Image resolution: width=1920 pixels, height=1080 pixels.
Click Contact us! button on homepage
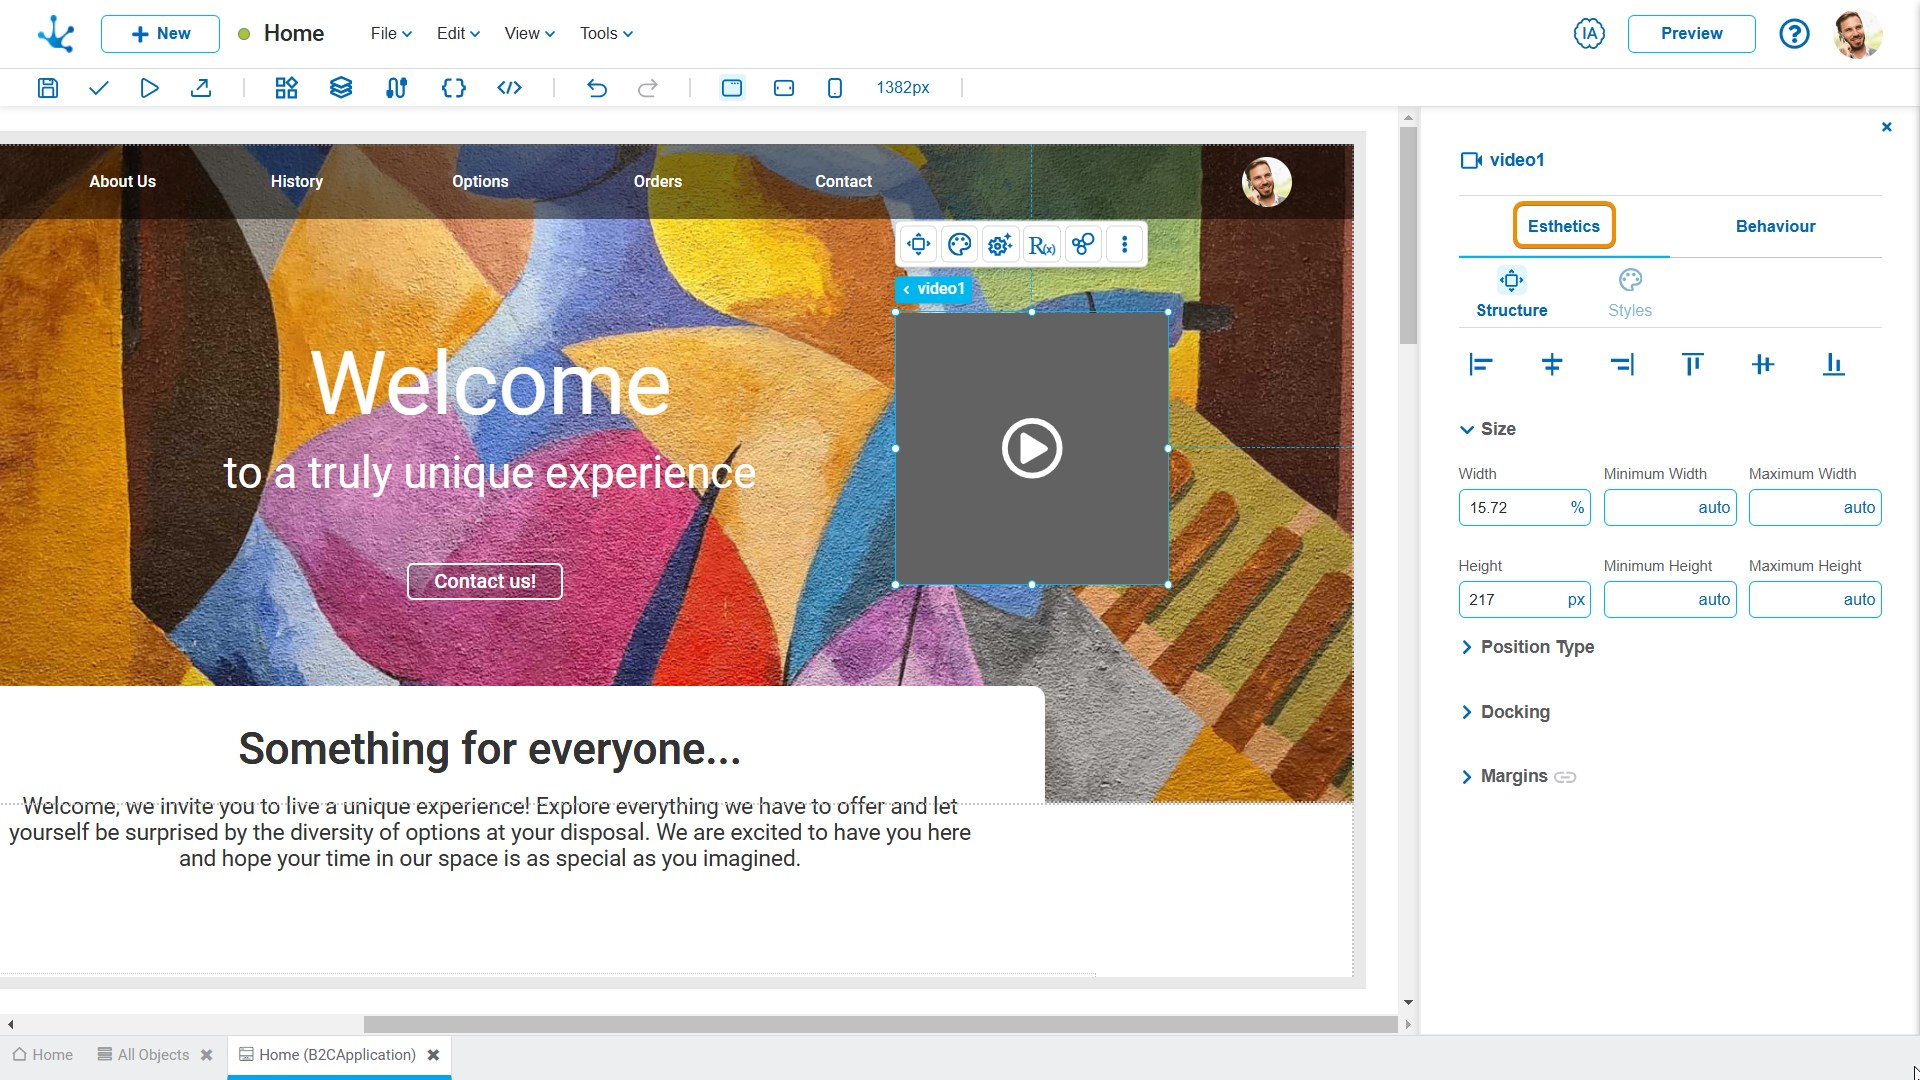click(x=484, y=580)
